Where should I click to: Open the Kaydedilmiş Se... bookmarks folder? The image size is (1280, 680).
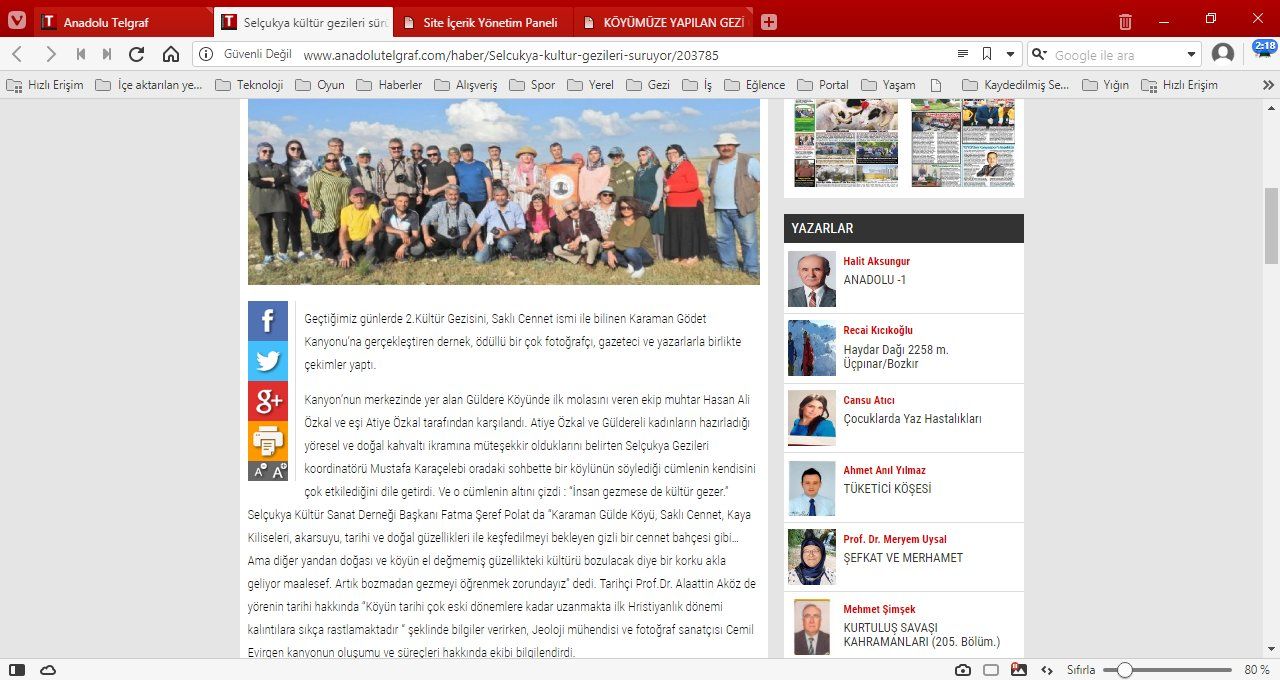[1016, 85]
